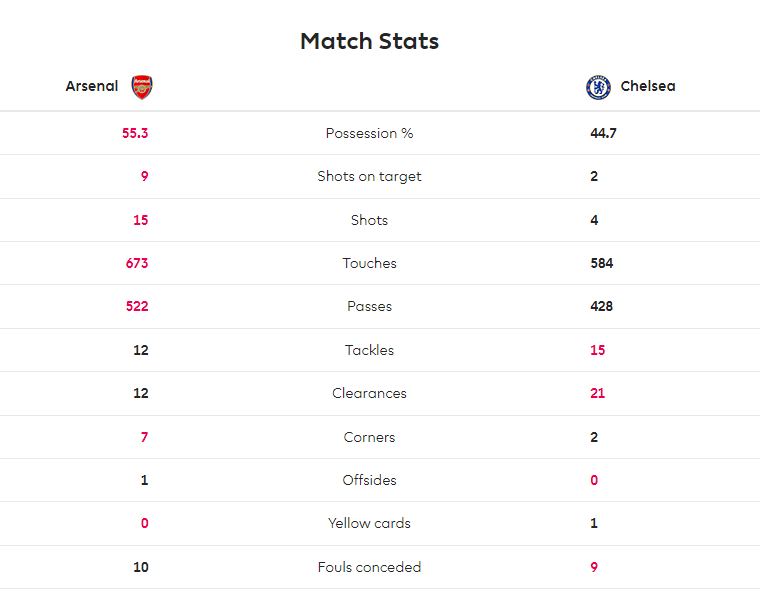The height and width of the screenshot is (615, 760).
Task: Click the Tackles row label
Action: (369, 350)
